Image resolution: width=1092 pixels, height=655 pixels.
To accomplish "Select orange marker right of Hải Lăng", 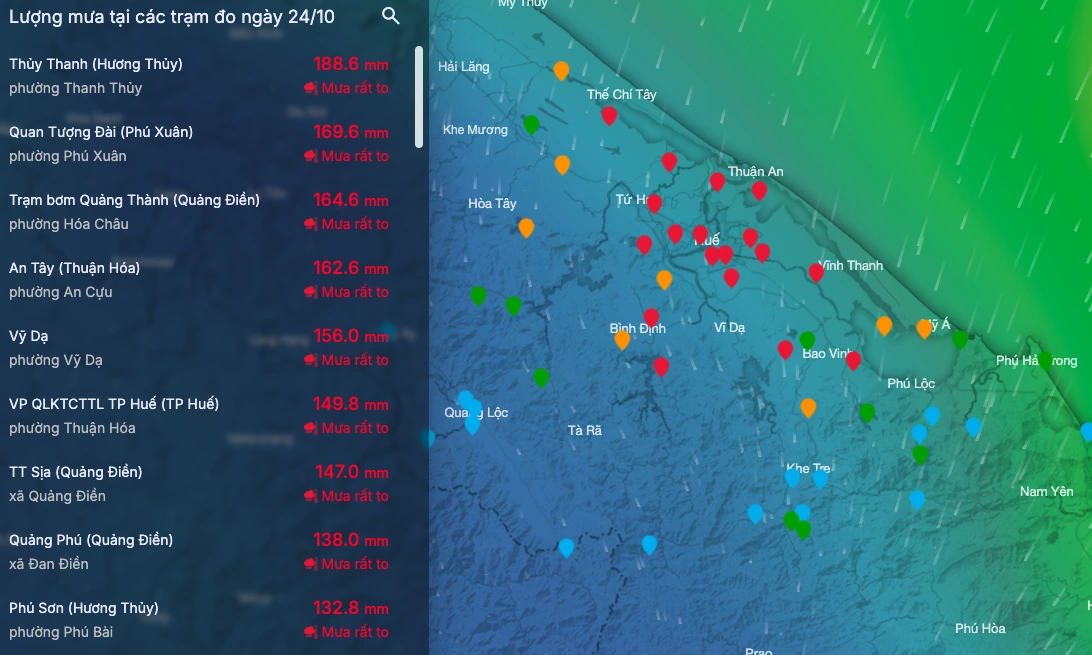I will (x=561, y=70).
